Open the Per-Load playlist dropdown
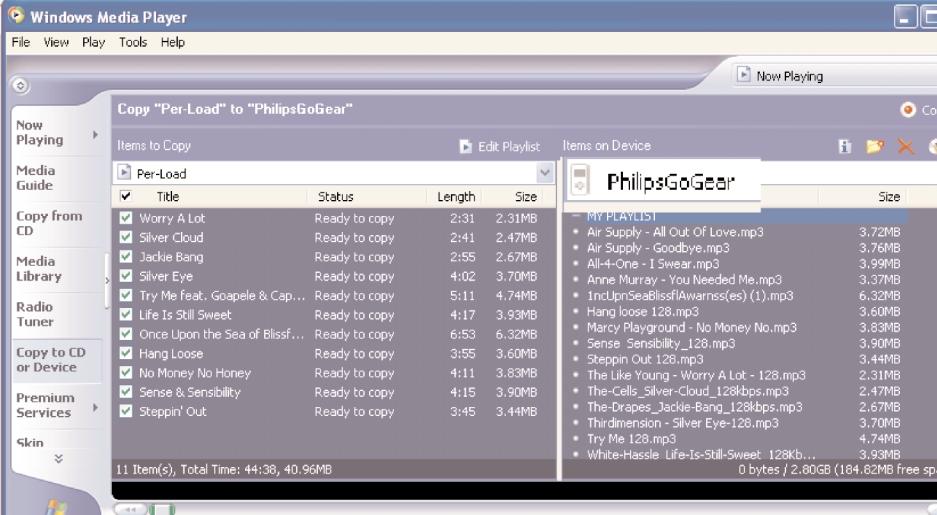 click(x=544, y=173)
